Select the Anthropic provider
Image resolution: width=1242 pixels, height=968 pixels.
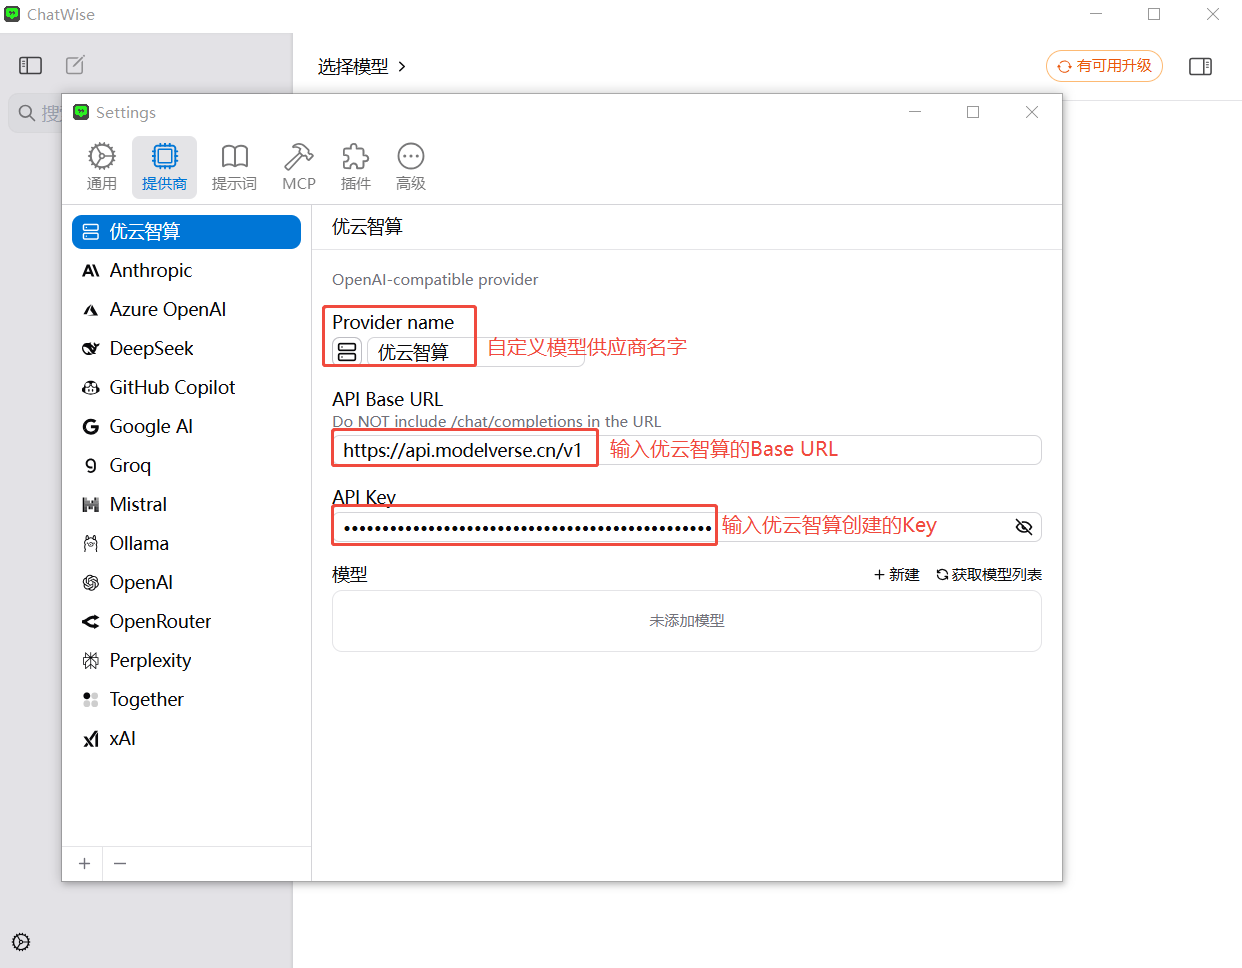click(x=186, y=271)
